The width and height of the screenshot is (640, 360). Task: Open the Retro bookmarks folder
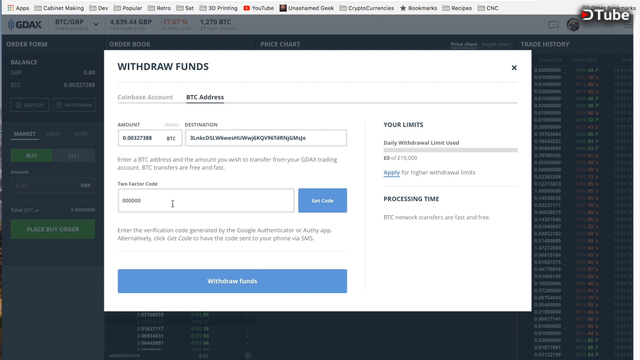tap(160, 8)
